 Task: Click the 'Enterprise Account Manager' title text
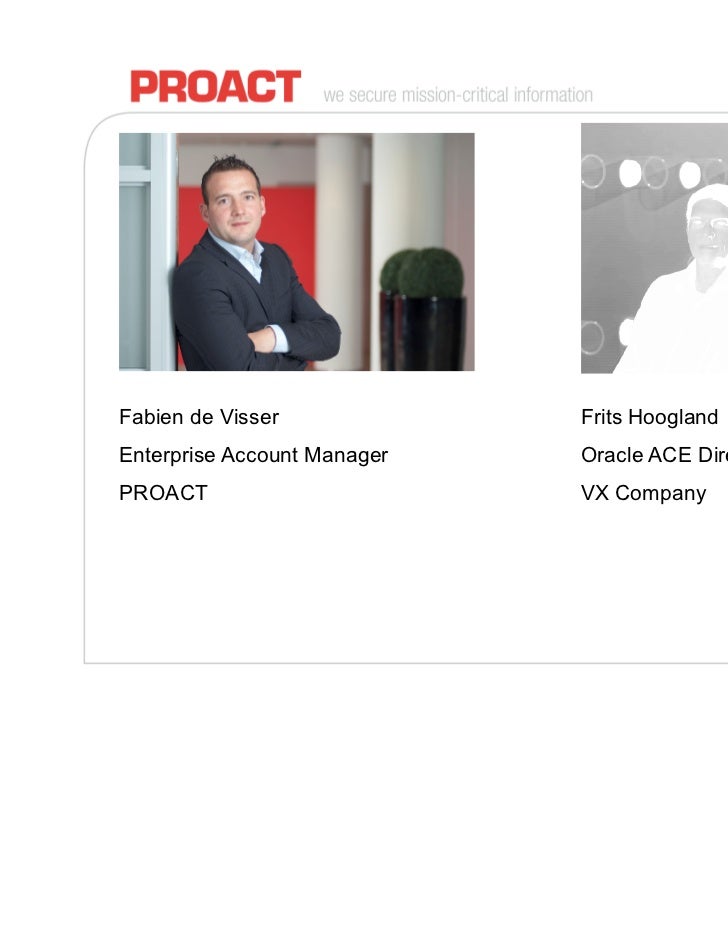[253, 455]
